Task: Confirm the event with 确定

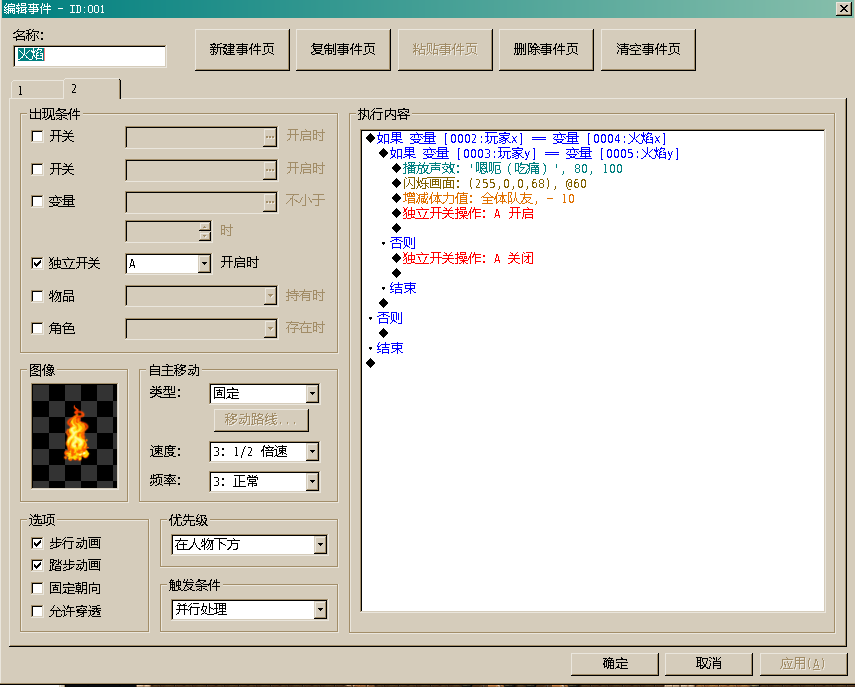Action: [615, 664]
